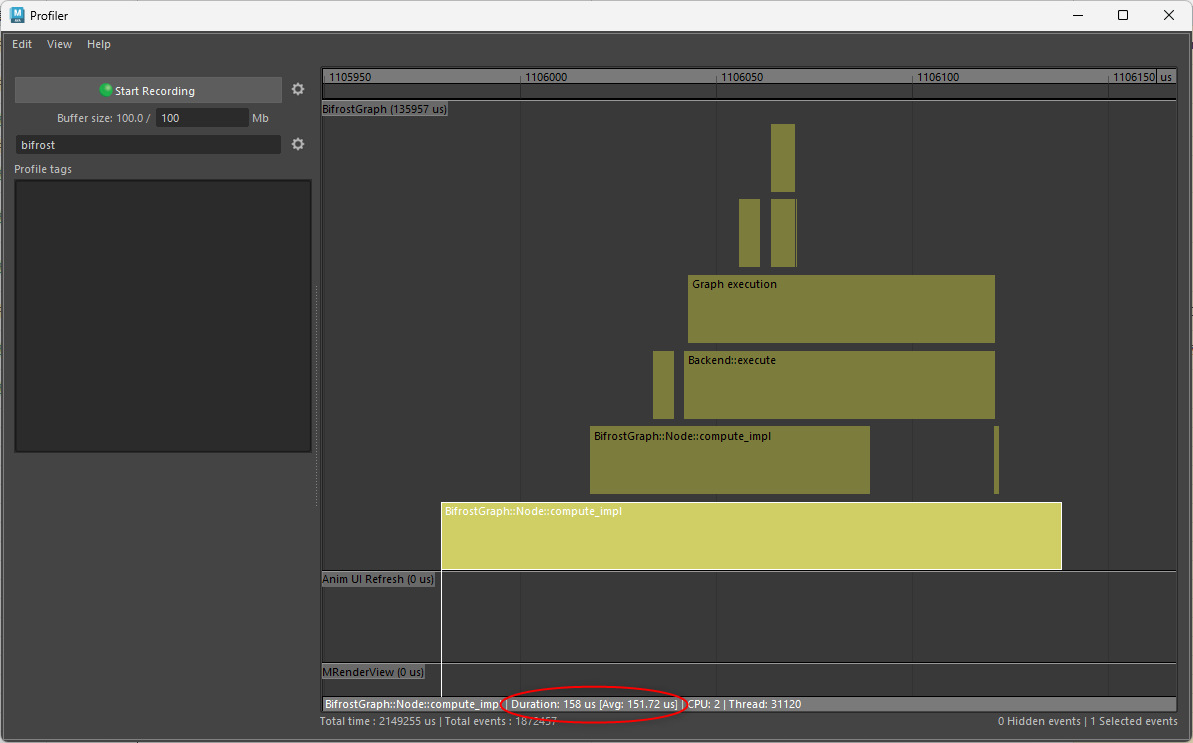The width and height of the screenshot is (1193, 743).
Task: Minimize the Profiler window
Action: click(1078, 15)
